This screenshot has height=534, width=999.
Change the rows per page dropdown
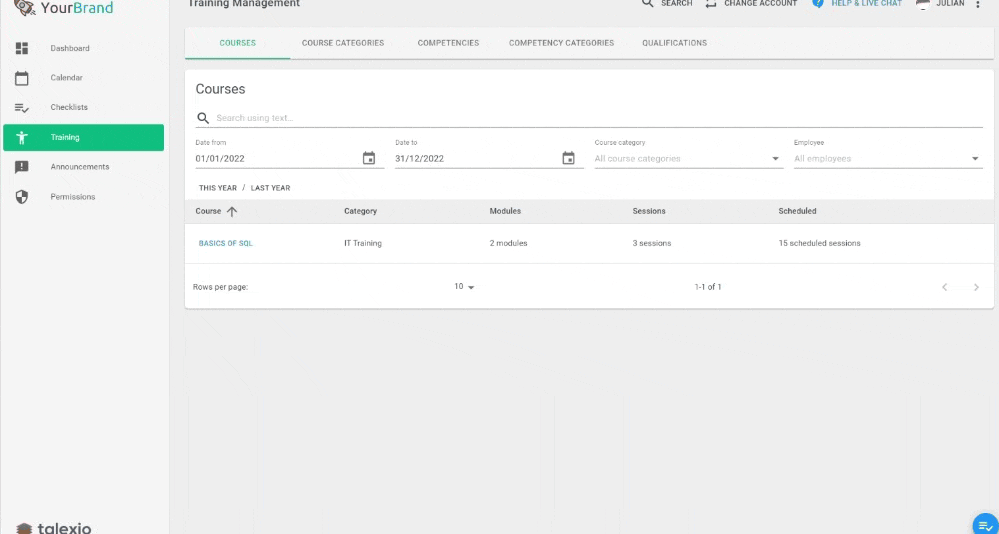(464, 287)
